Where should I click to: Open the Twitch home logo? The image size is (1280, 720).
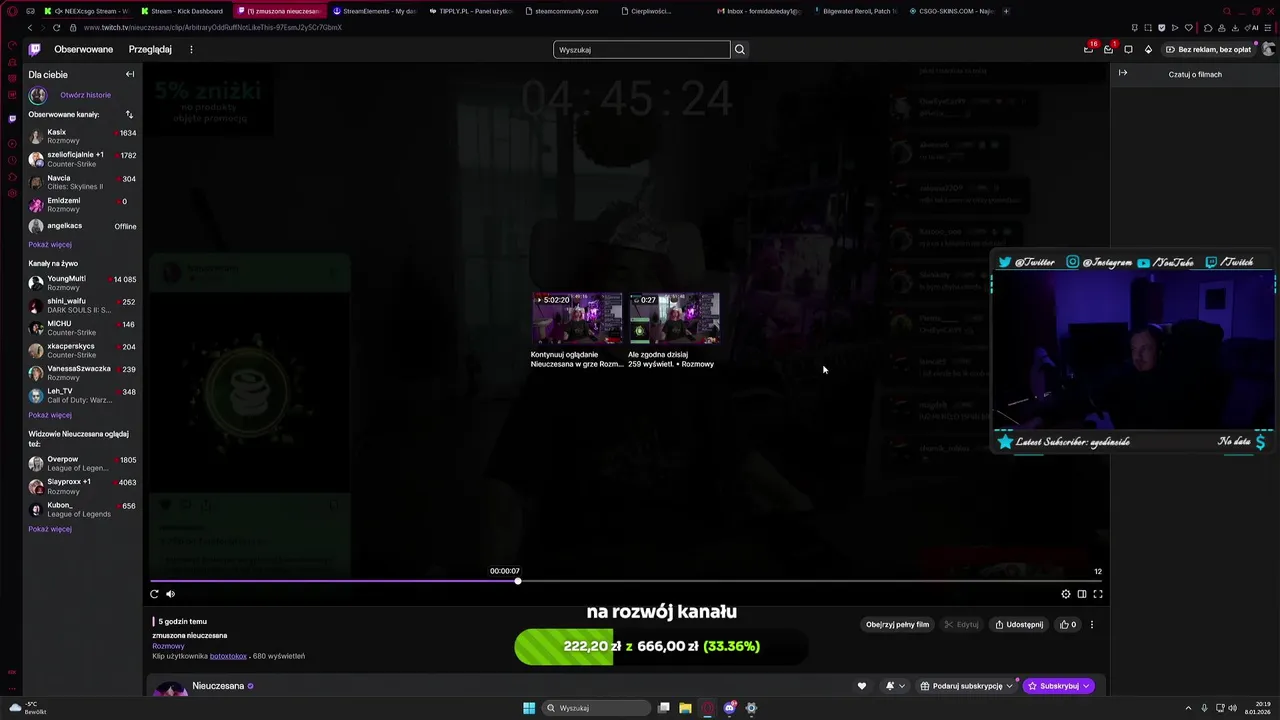click(35, 49)
